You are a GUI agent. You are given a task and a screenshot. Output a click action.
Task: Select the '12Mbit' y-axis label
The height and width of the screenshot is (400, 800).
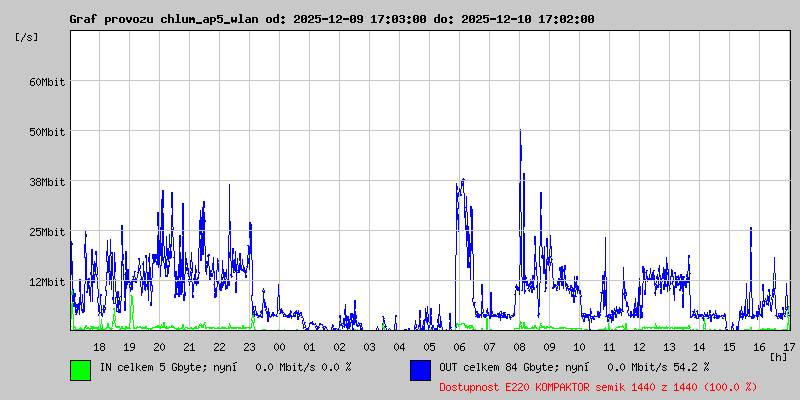coord(47,282)
